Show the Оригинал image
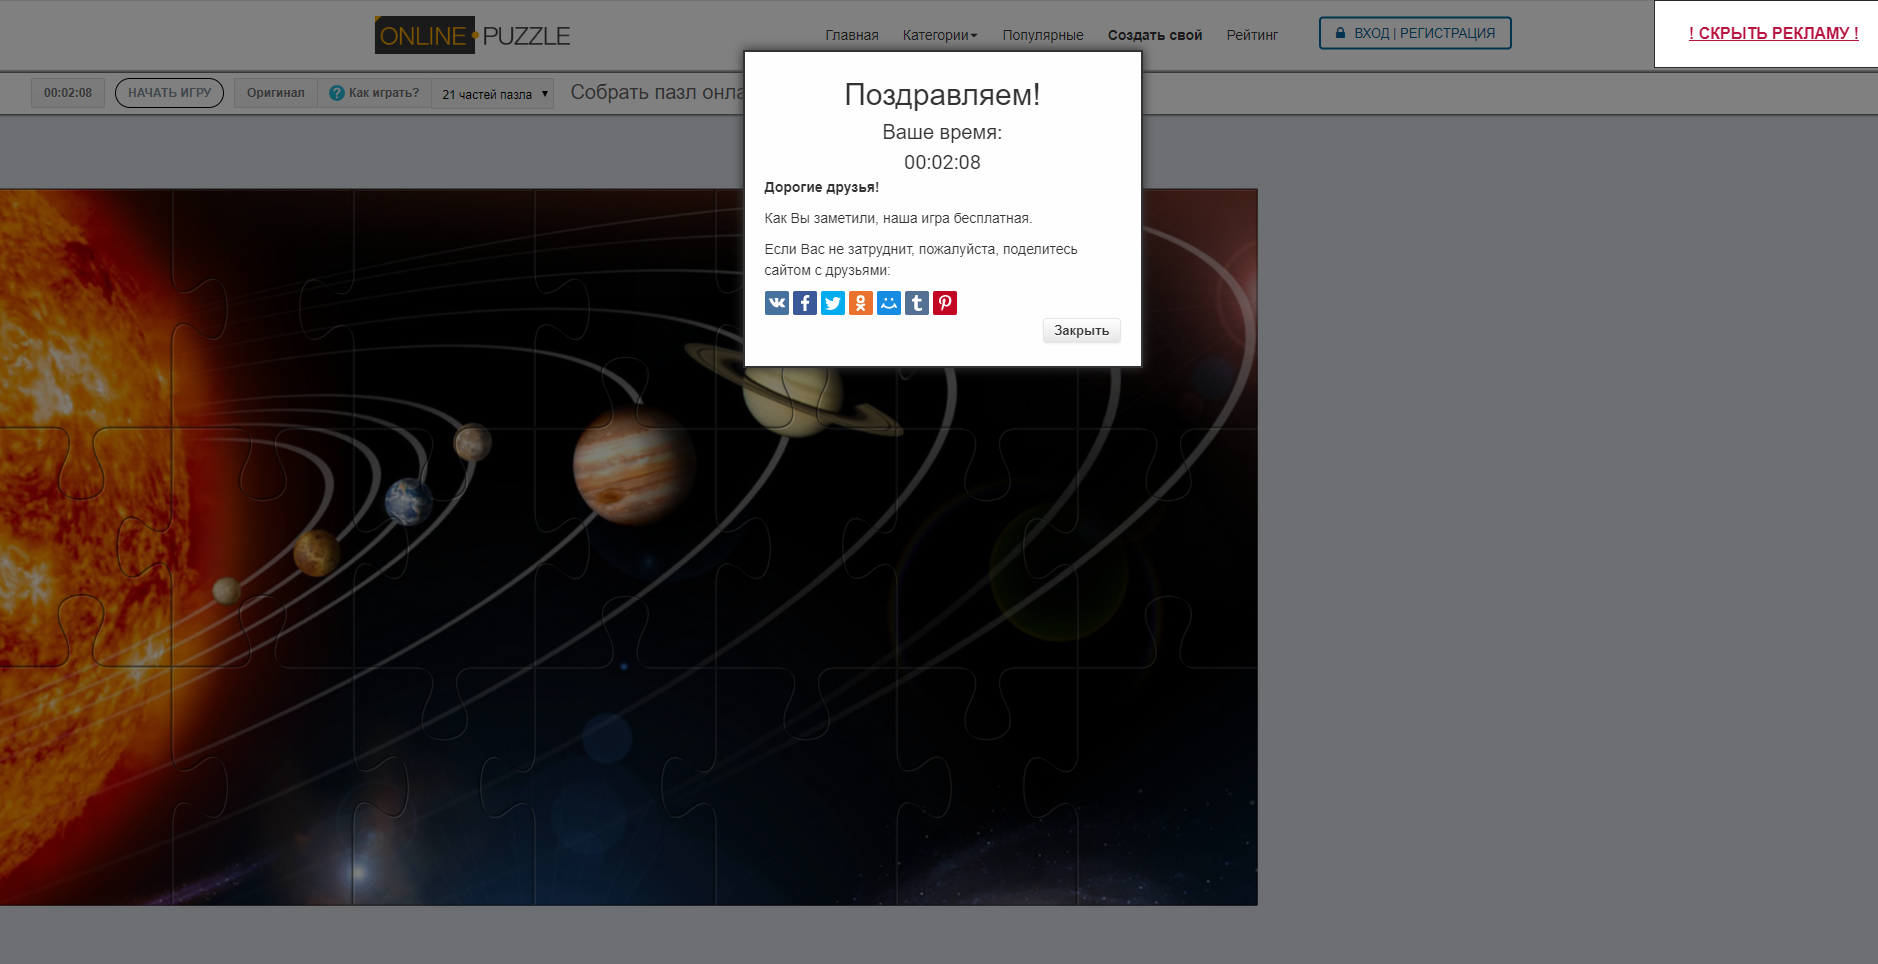1878x964 pixels. (x=276, y=93)
